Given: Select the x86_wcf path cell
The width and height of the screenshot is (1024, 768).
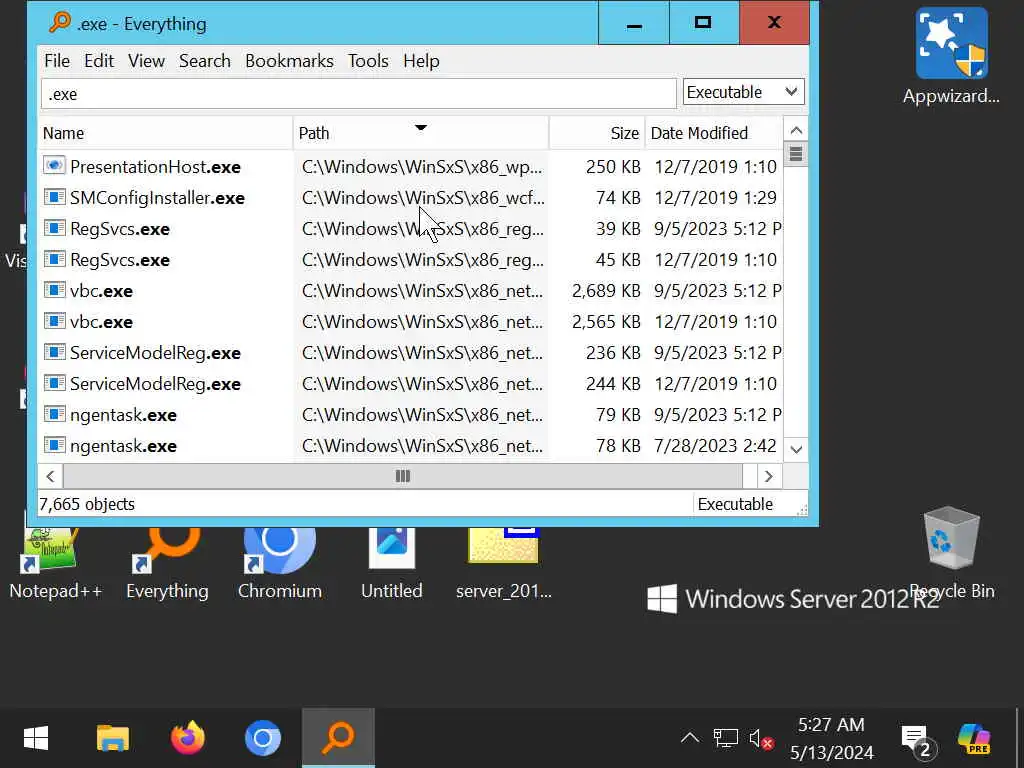Looking at the screenshot, I should [423, 198].
